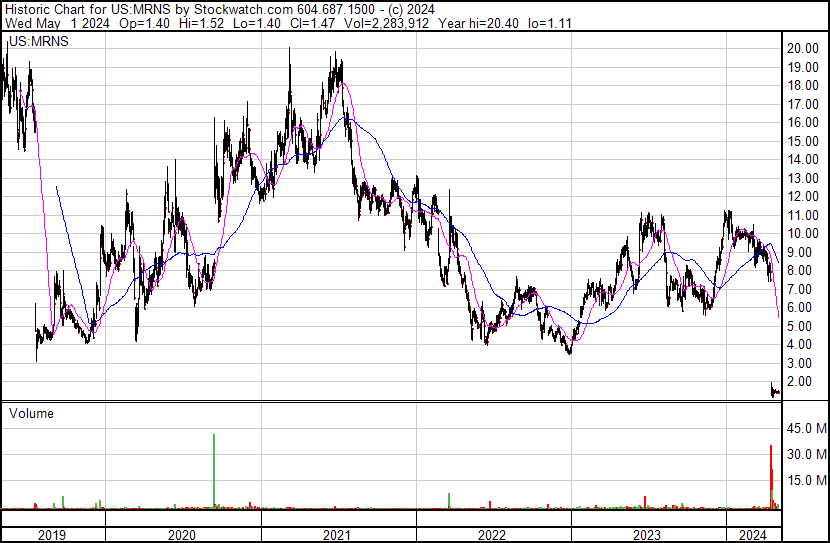The height and width of the screenshot is (543, 830).
Task: Click the 10.00 price axis label
Action: (x=803, y=233)
